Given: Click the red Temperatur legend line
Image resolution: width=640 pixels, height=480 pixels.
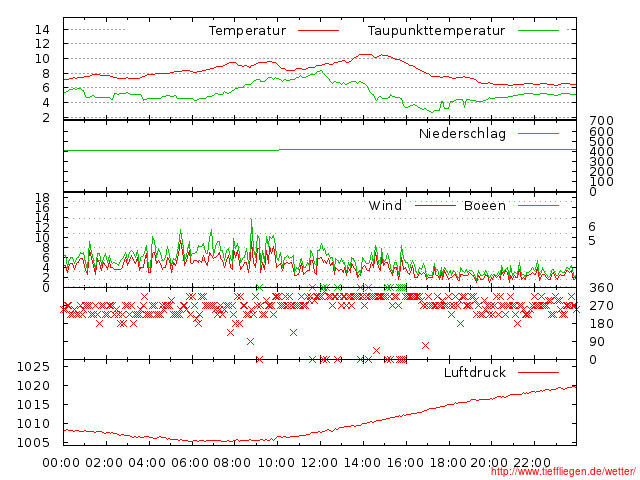Looking at the screenshot, I should pos(318,31).
